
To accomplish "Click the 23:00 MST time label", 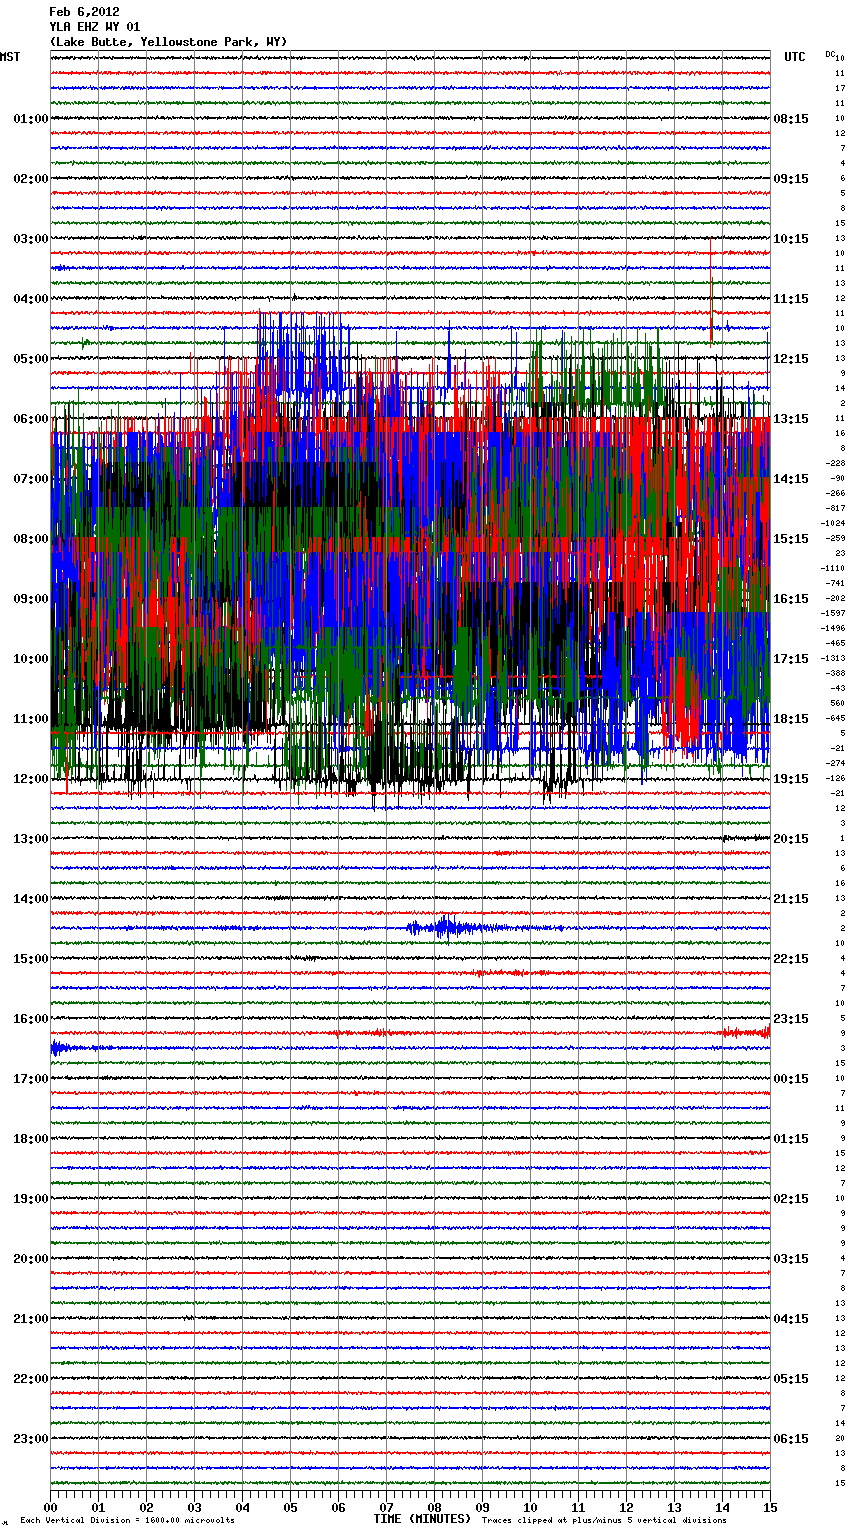I will tap(31, 1439).
